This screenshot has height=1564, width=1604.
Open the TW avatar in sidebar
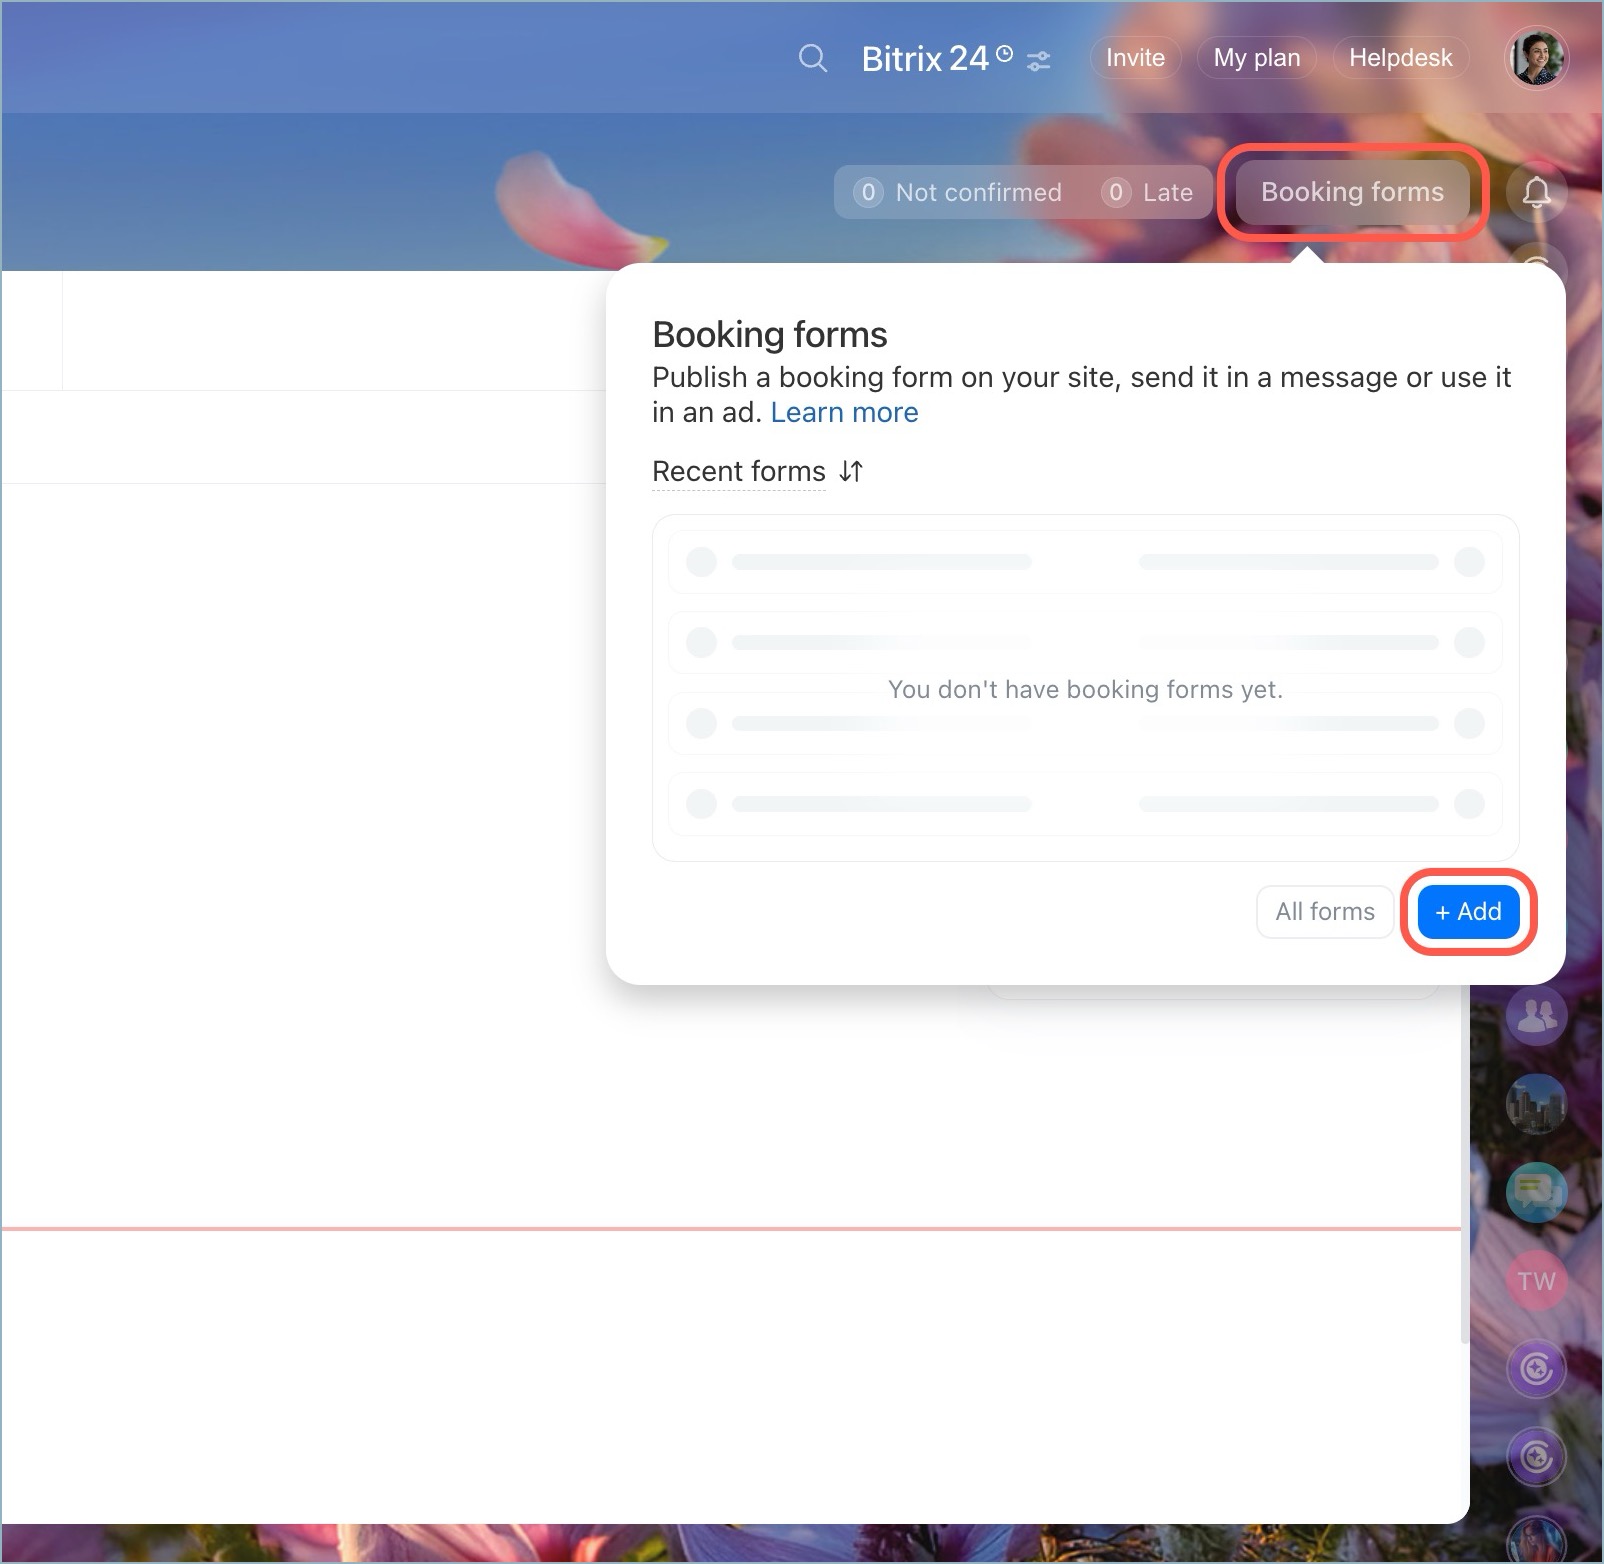[1536, 1281]
